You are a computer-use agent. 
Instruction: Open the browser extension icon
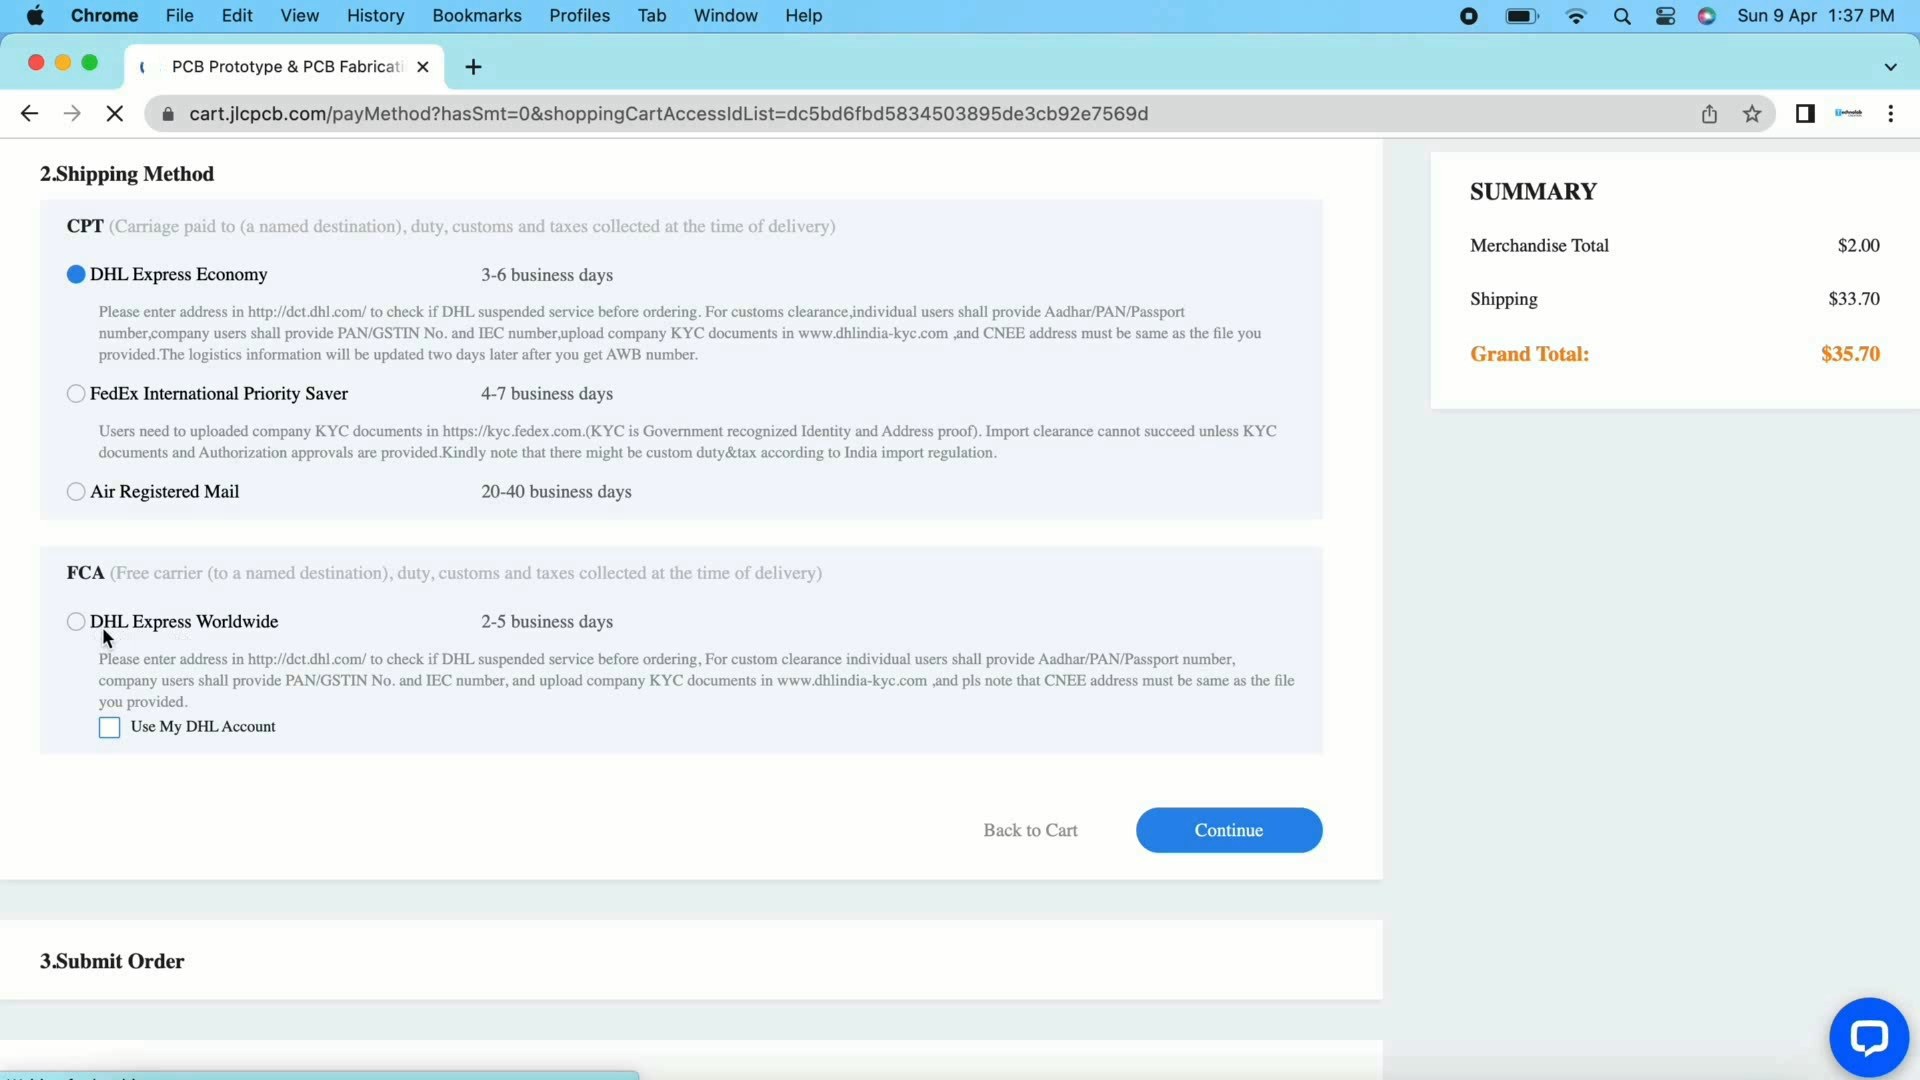point(1848,114)
